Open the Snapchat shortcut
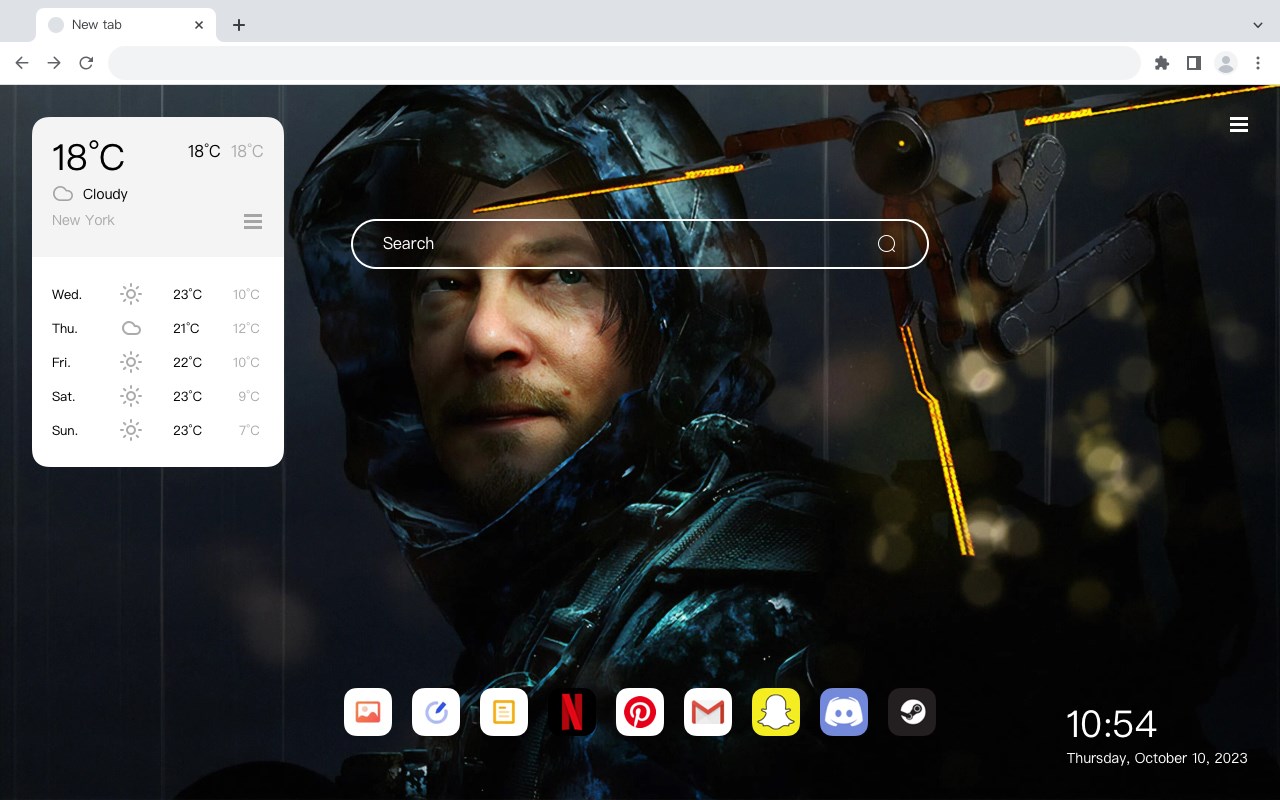Screen dimensions: 1280x800 click(776, 712)
